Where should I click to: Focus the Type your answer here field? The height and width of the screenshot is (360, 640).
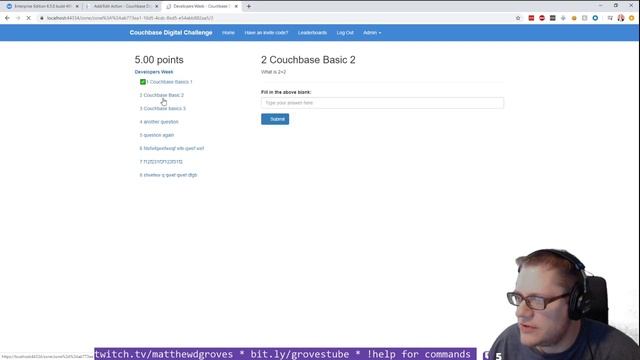tap(382, 103)
